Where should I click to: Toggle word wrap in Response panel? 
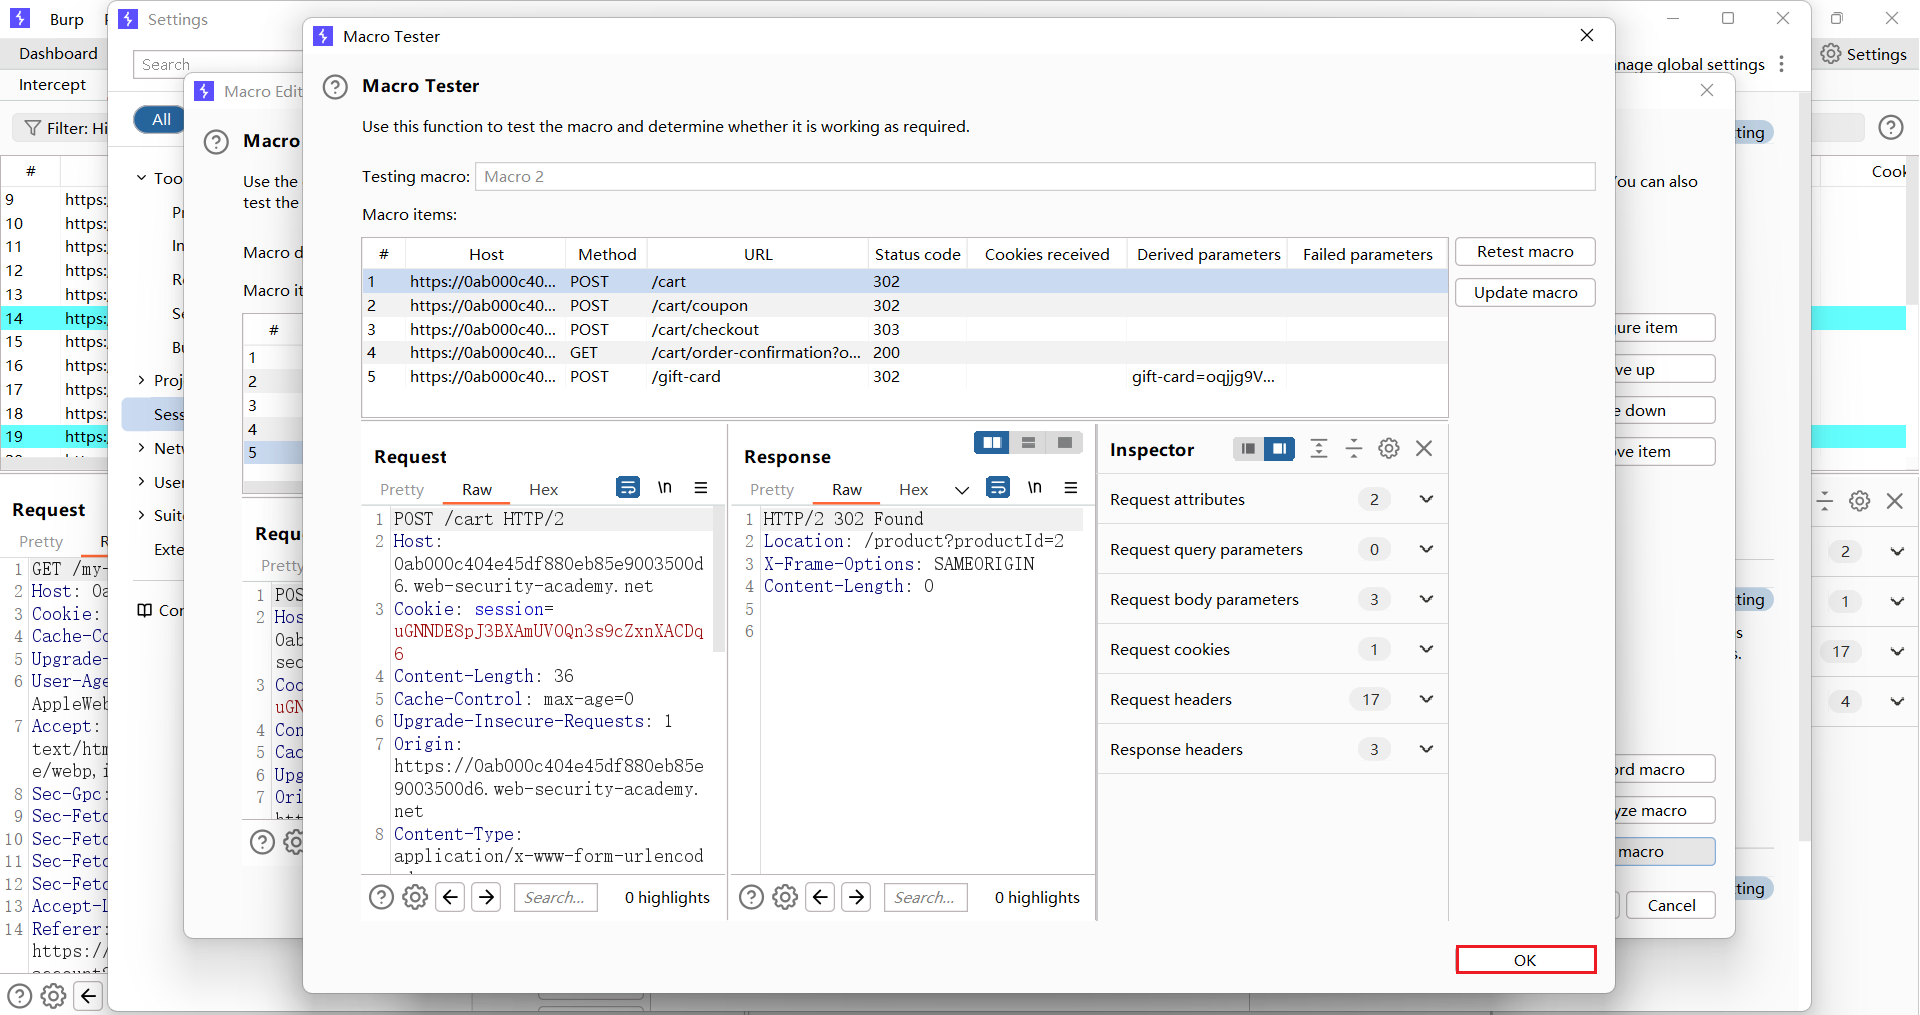pyautogui.click(x=998, y=488)
